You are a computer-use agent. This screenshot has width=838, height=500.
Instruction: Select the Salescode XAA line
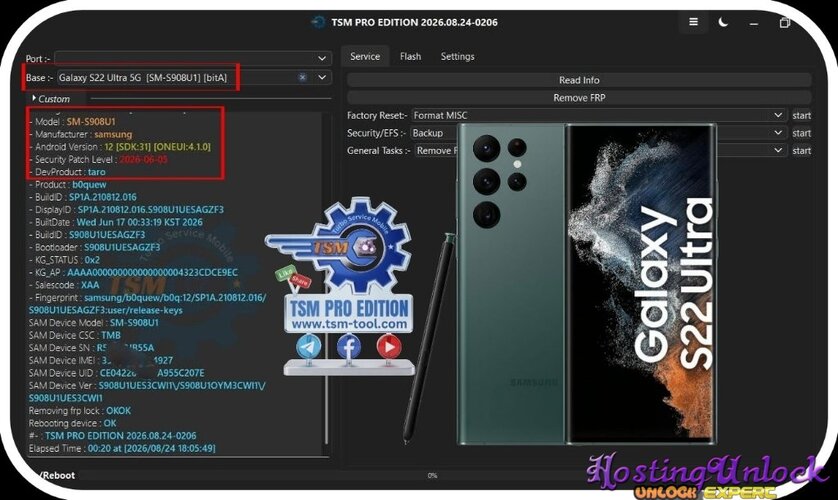click(64, 285)
